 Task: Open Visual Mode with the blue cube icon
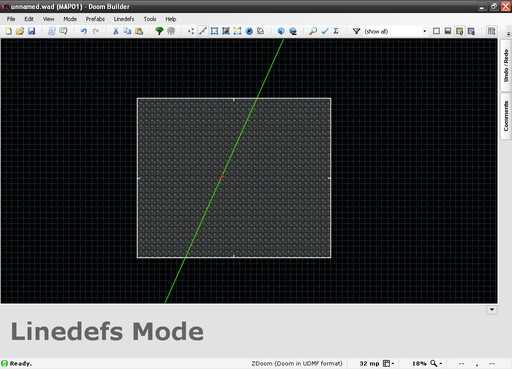[x=281, y=31]
